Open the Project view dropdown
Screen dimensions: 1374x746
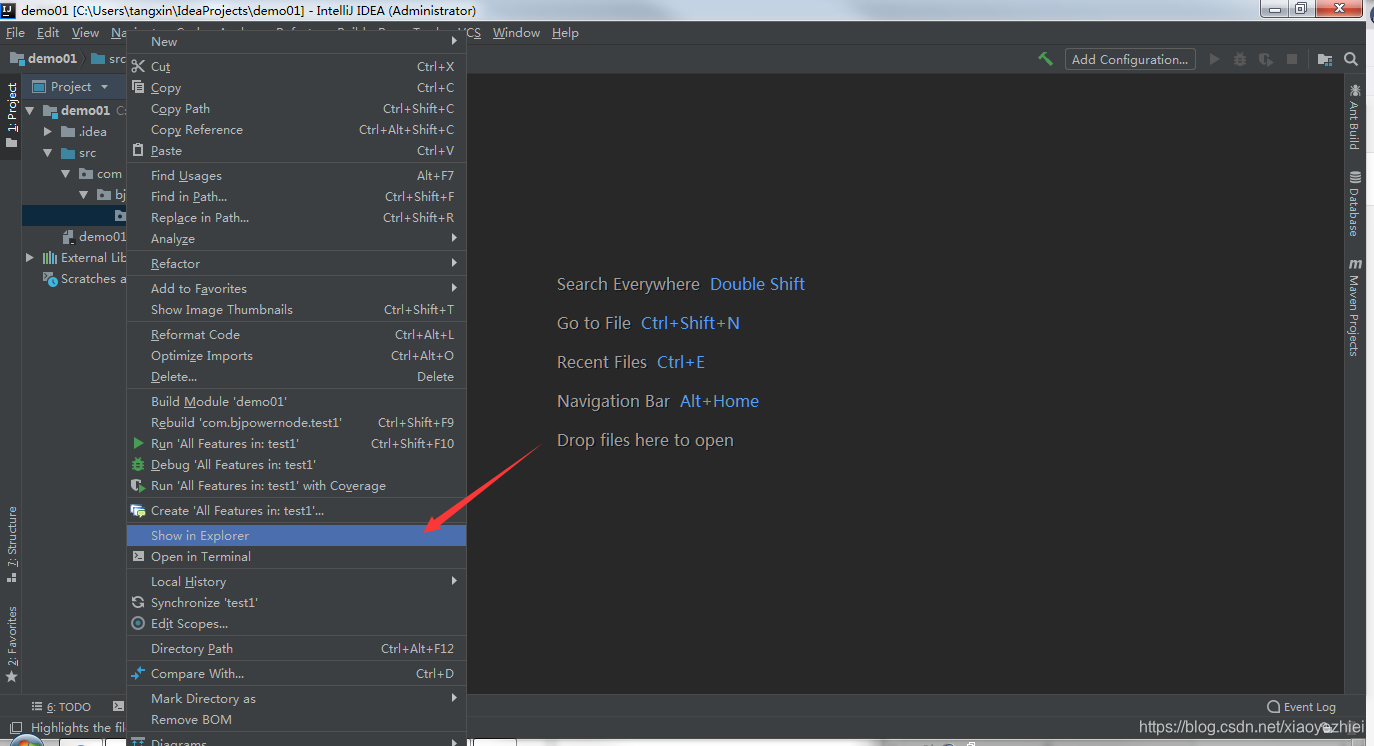click(x=70, y=87)
